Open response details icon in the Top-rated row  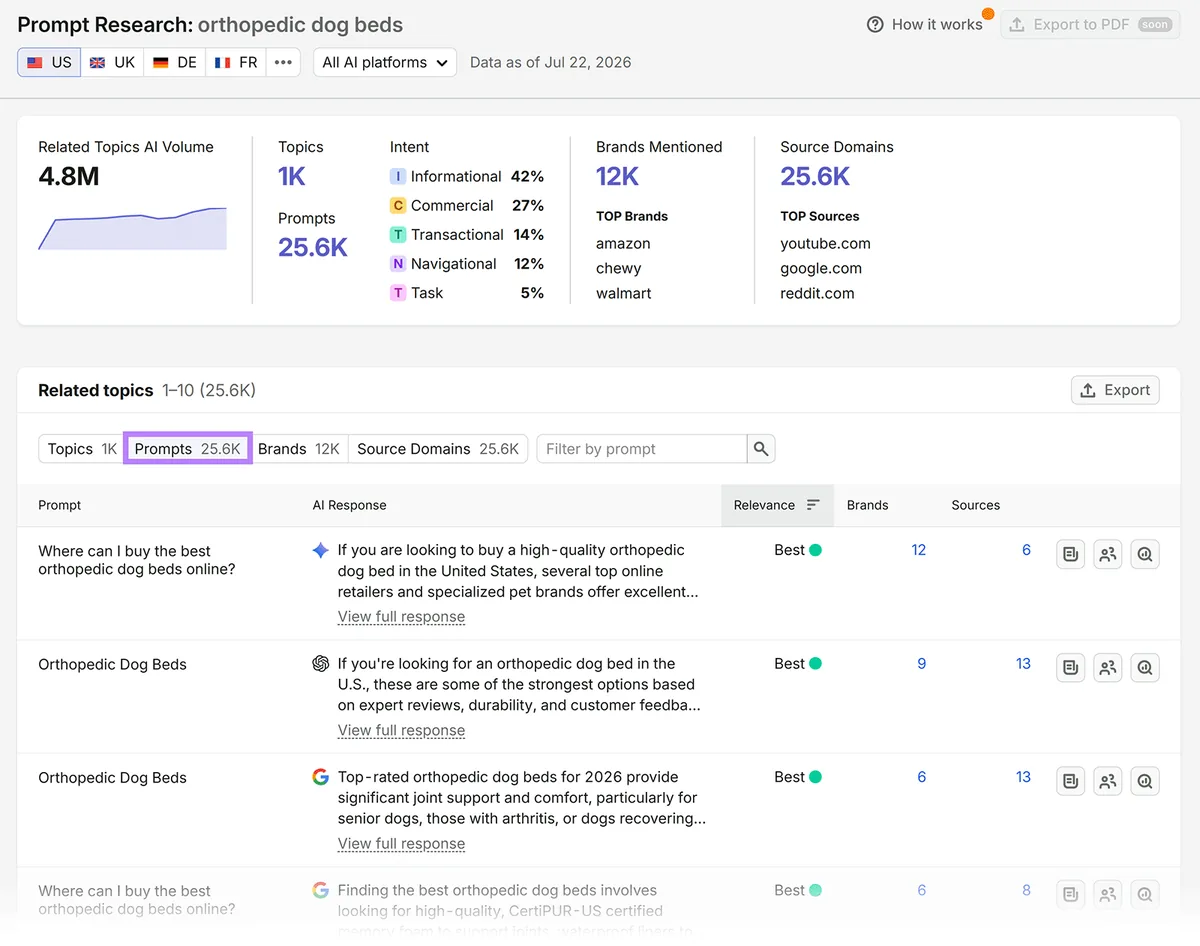tap(1071, 781)
